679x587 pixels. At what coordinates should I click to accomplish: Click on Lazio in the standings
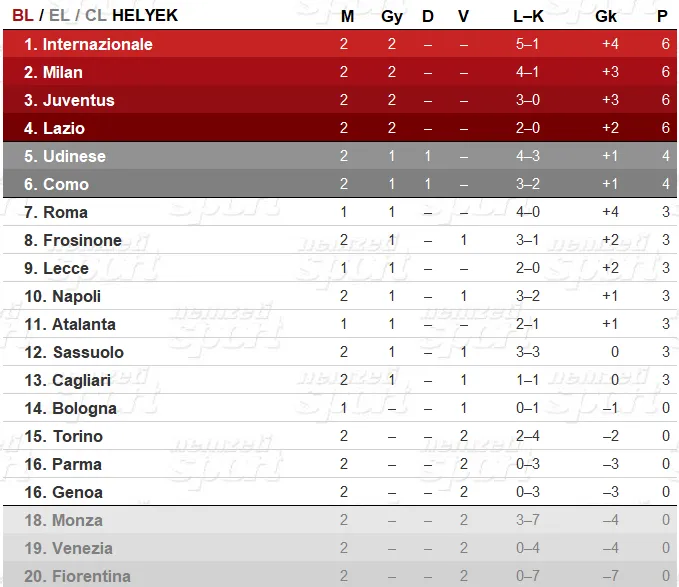pyautogui.click(x=64, y=128)
